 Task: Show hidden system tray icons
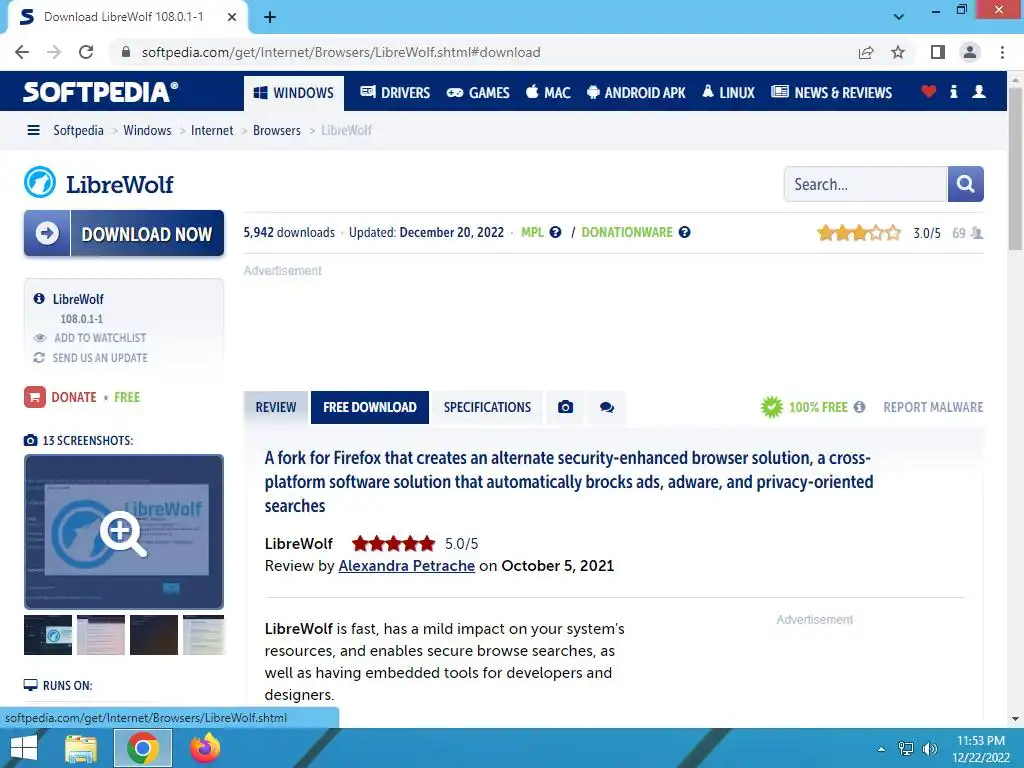pos(882,749)
